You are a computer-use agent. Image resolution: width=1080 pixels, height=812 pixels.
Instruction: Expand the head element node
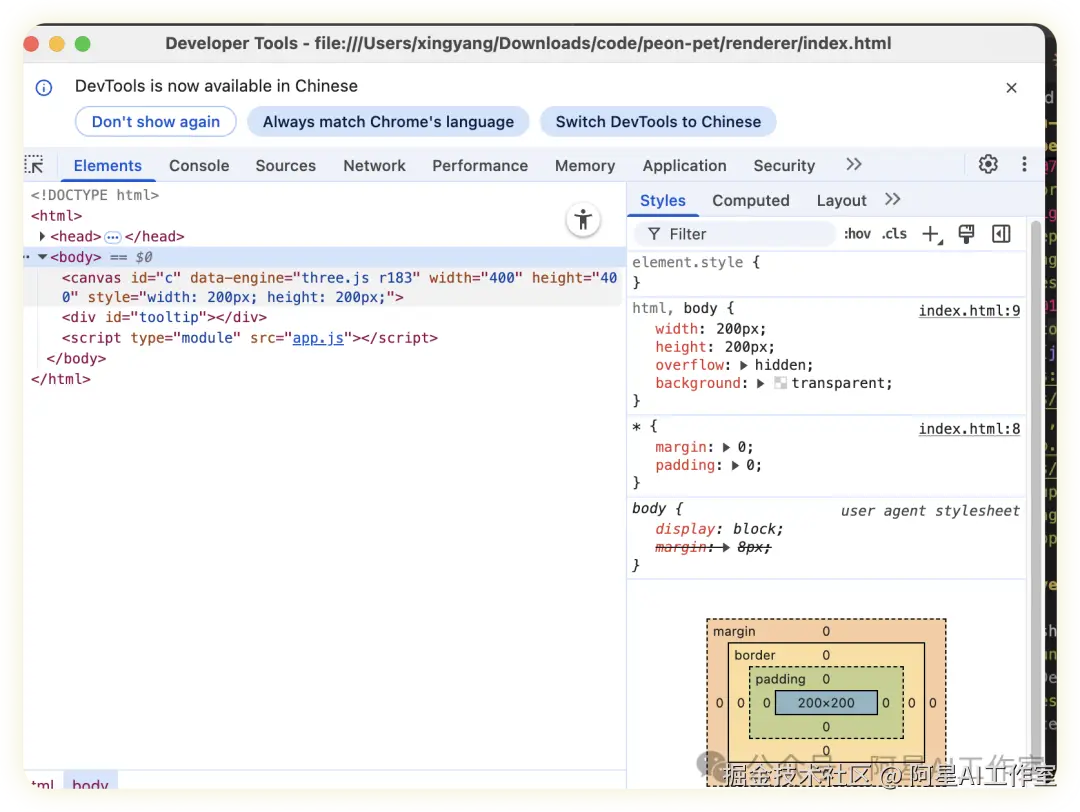click(42, 236)
